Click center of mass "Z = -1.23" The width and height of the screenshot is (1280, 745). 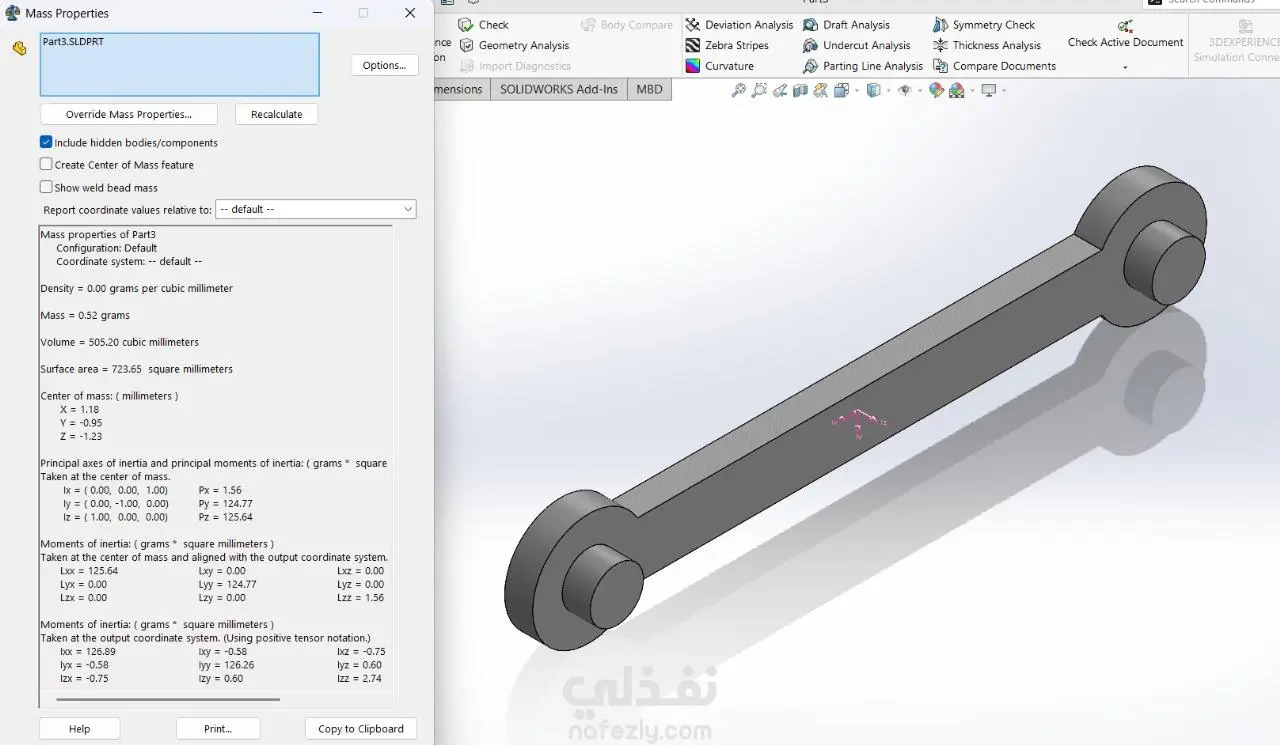coord(81,436)
